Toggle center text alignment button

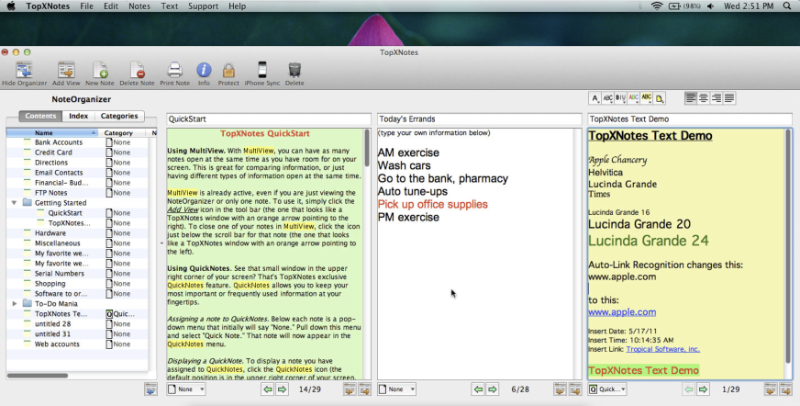tap(704, 98)
